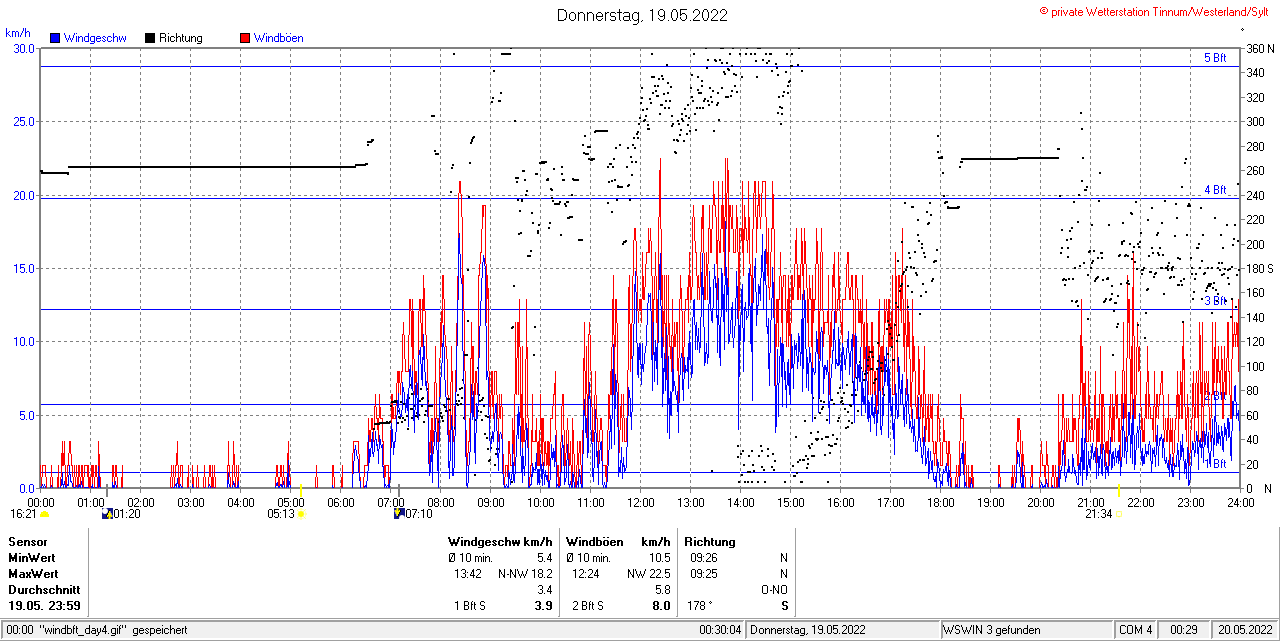Screen dimensions: 1280x641
Task: Click the sunset marker icon at 21:34
Action: pos(1118,514)
